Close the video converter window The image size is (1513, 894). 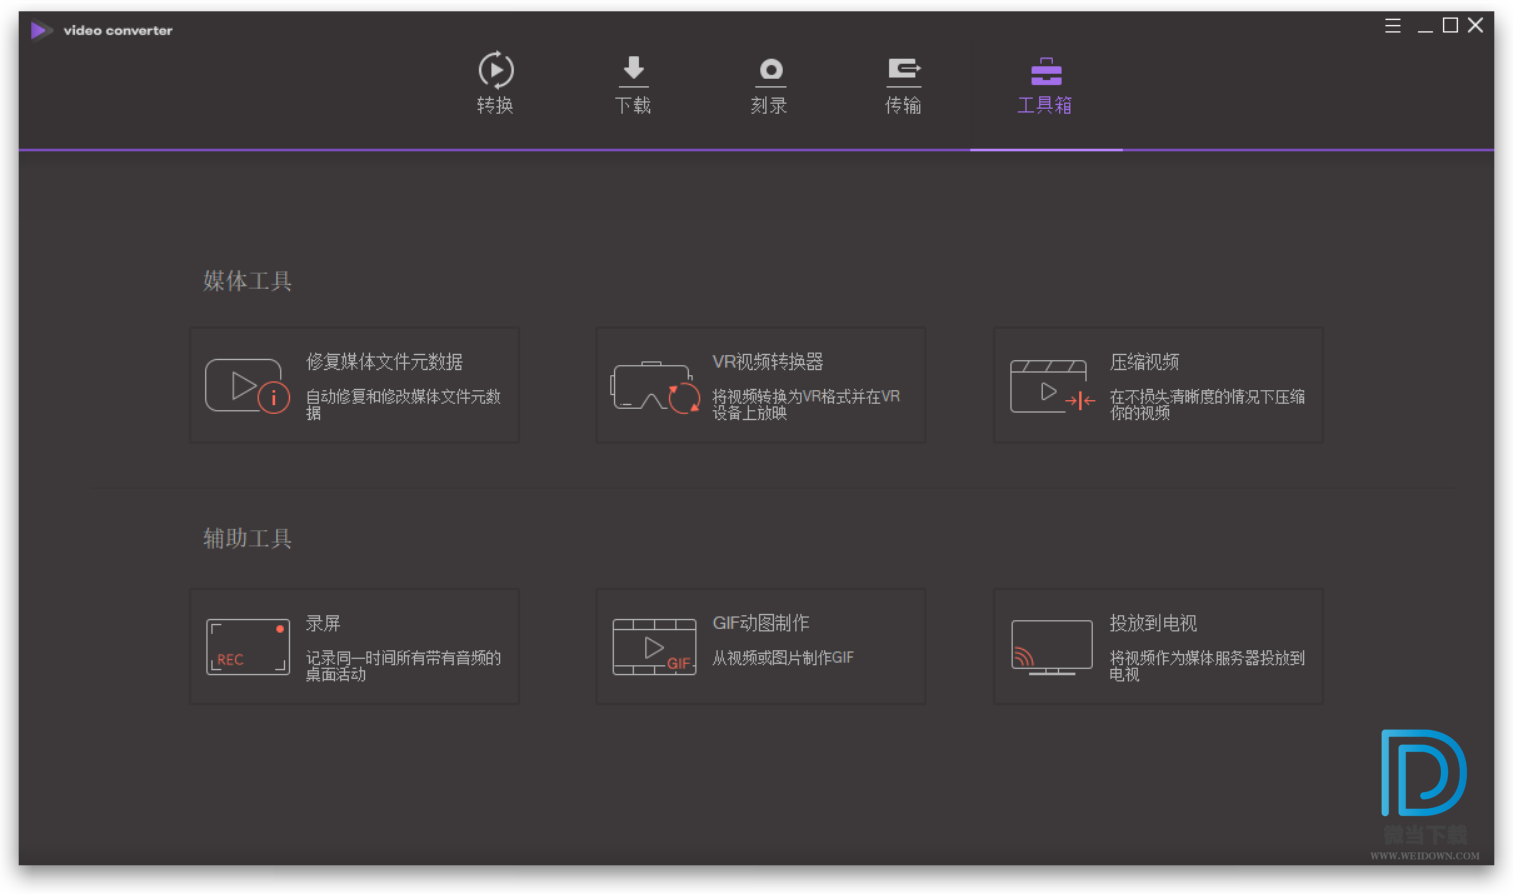click(x=1476, y=25)
